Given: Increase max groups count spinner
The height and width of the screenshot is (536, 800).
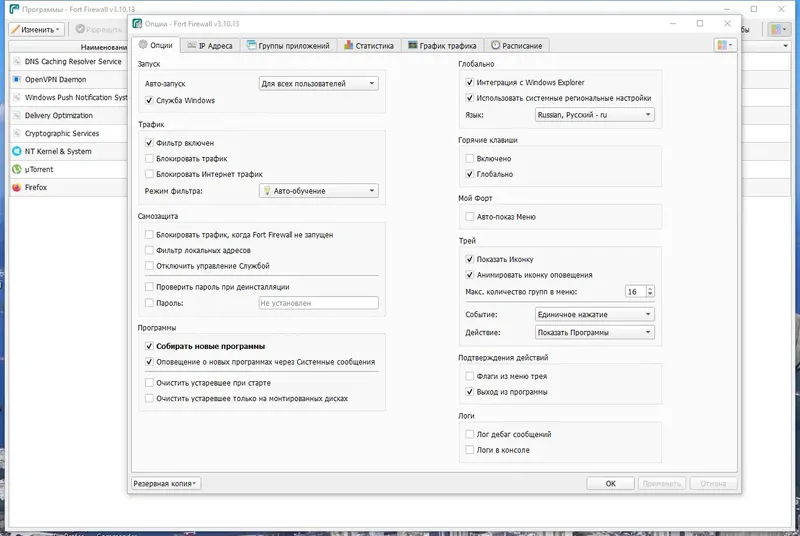Looking at the screenshot, I should [650, 289].
